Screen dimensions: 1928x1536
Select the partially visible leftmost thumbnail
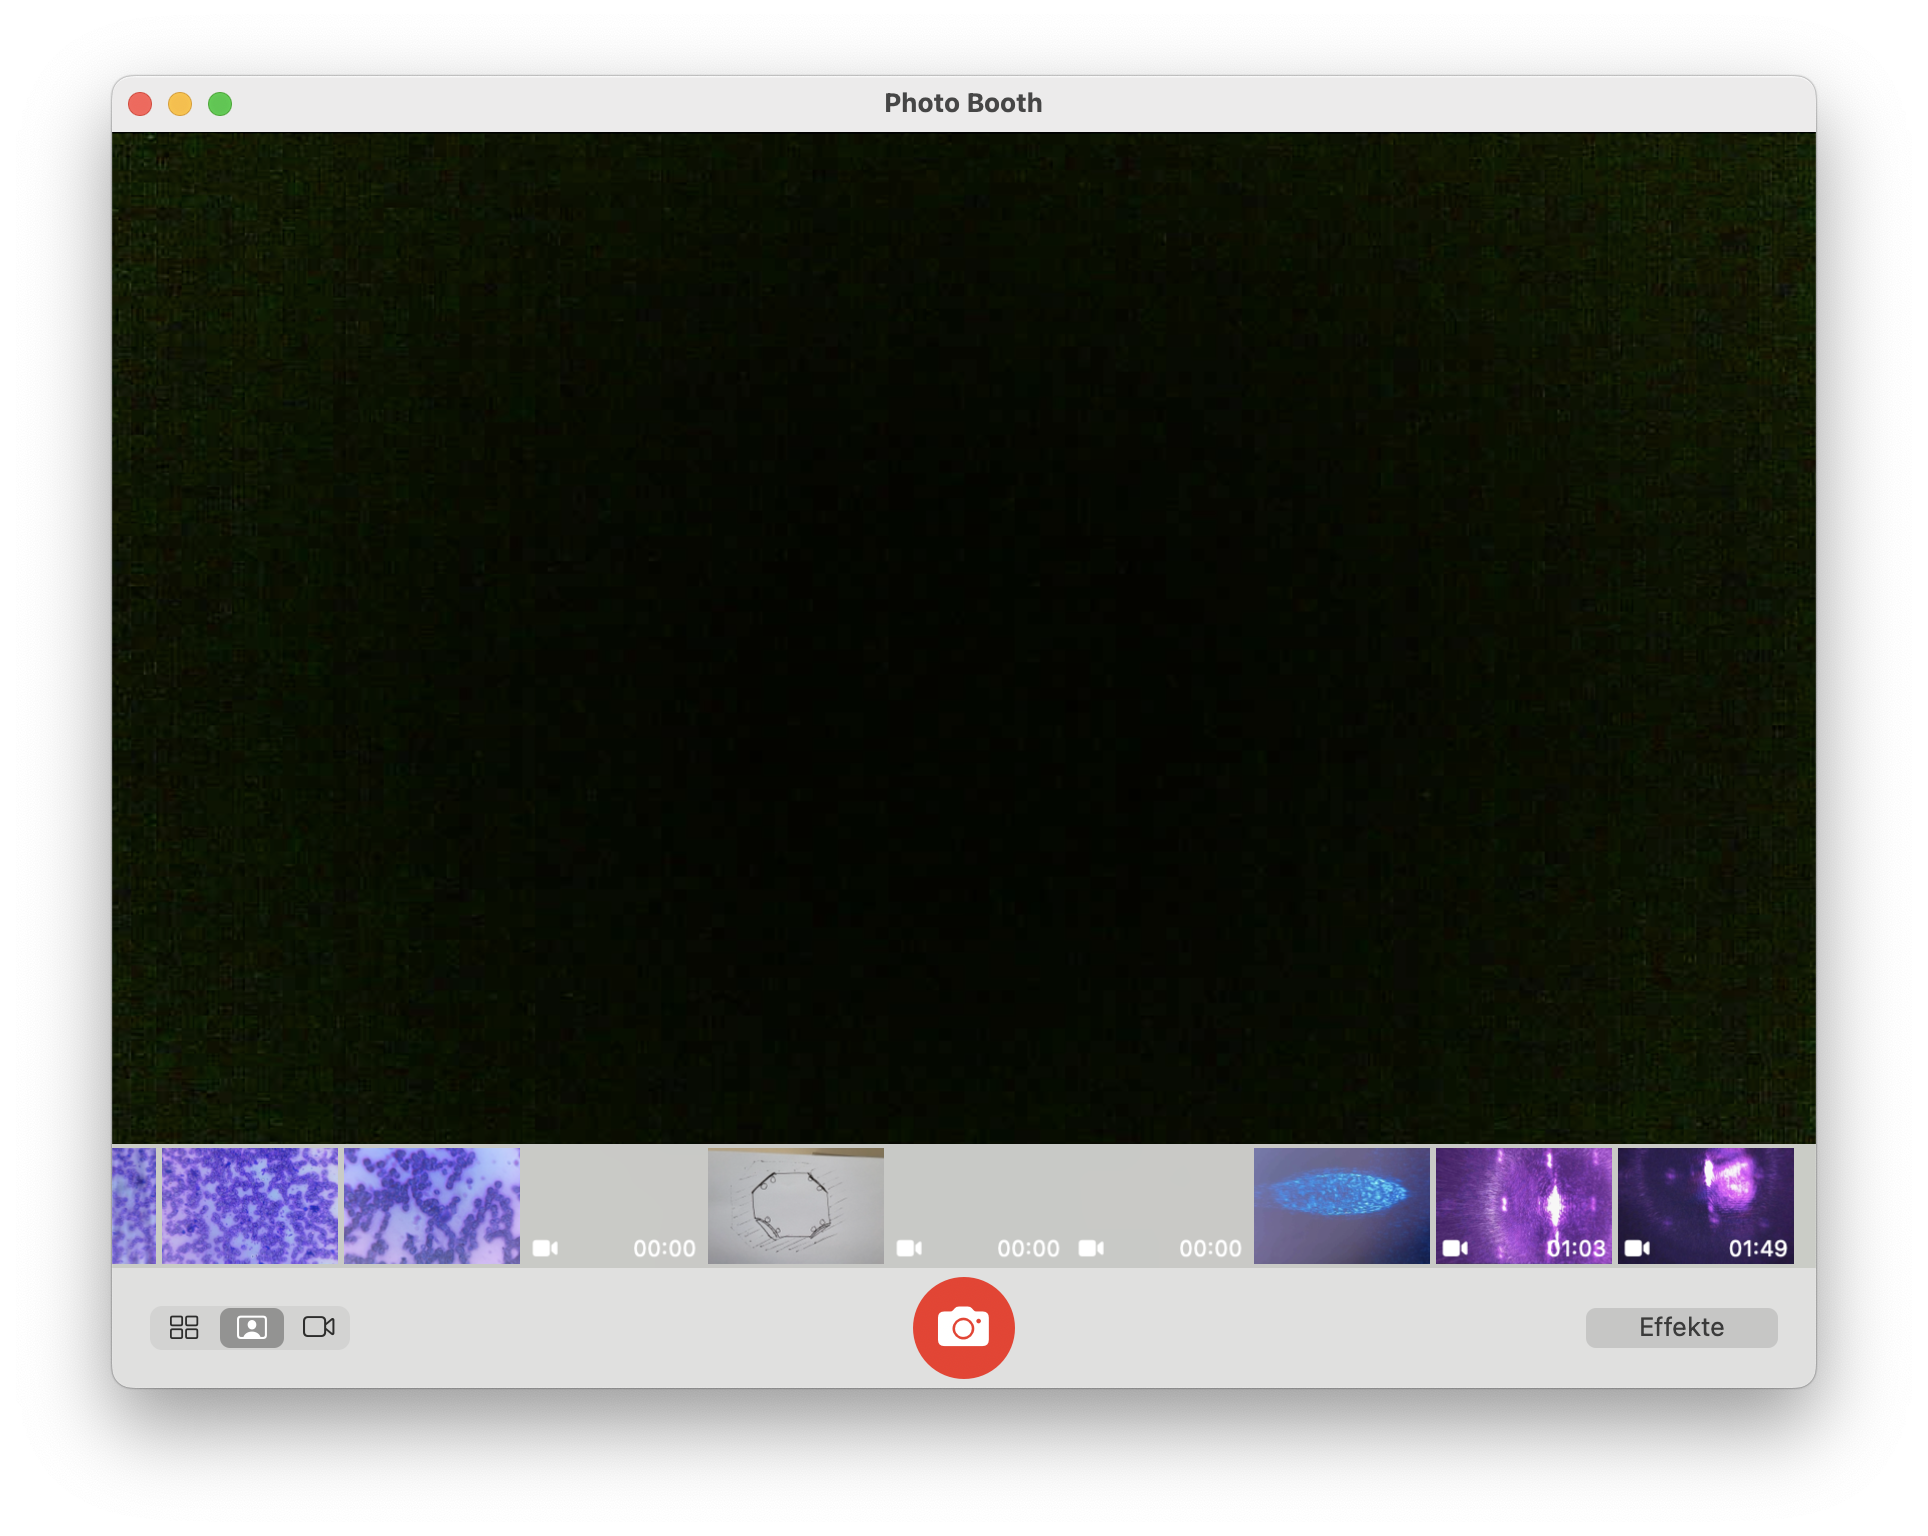coord(134,1205)
